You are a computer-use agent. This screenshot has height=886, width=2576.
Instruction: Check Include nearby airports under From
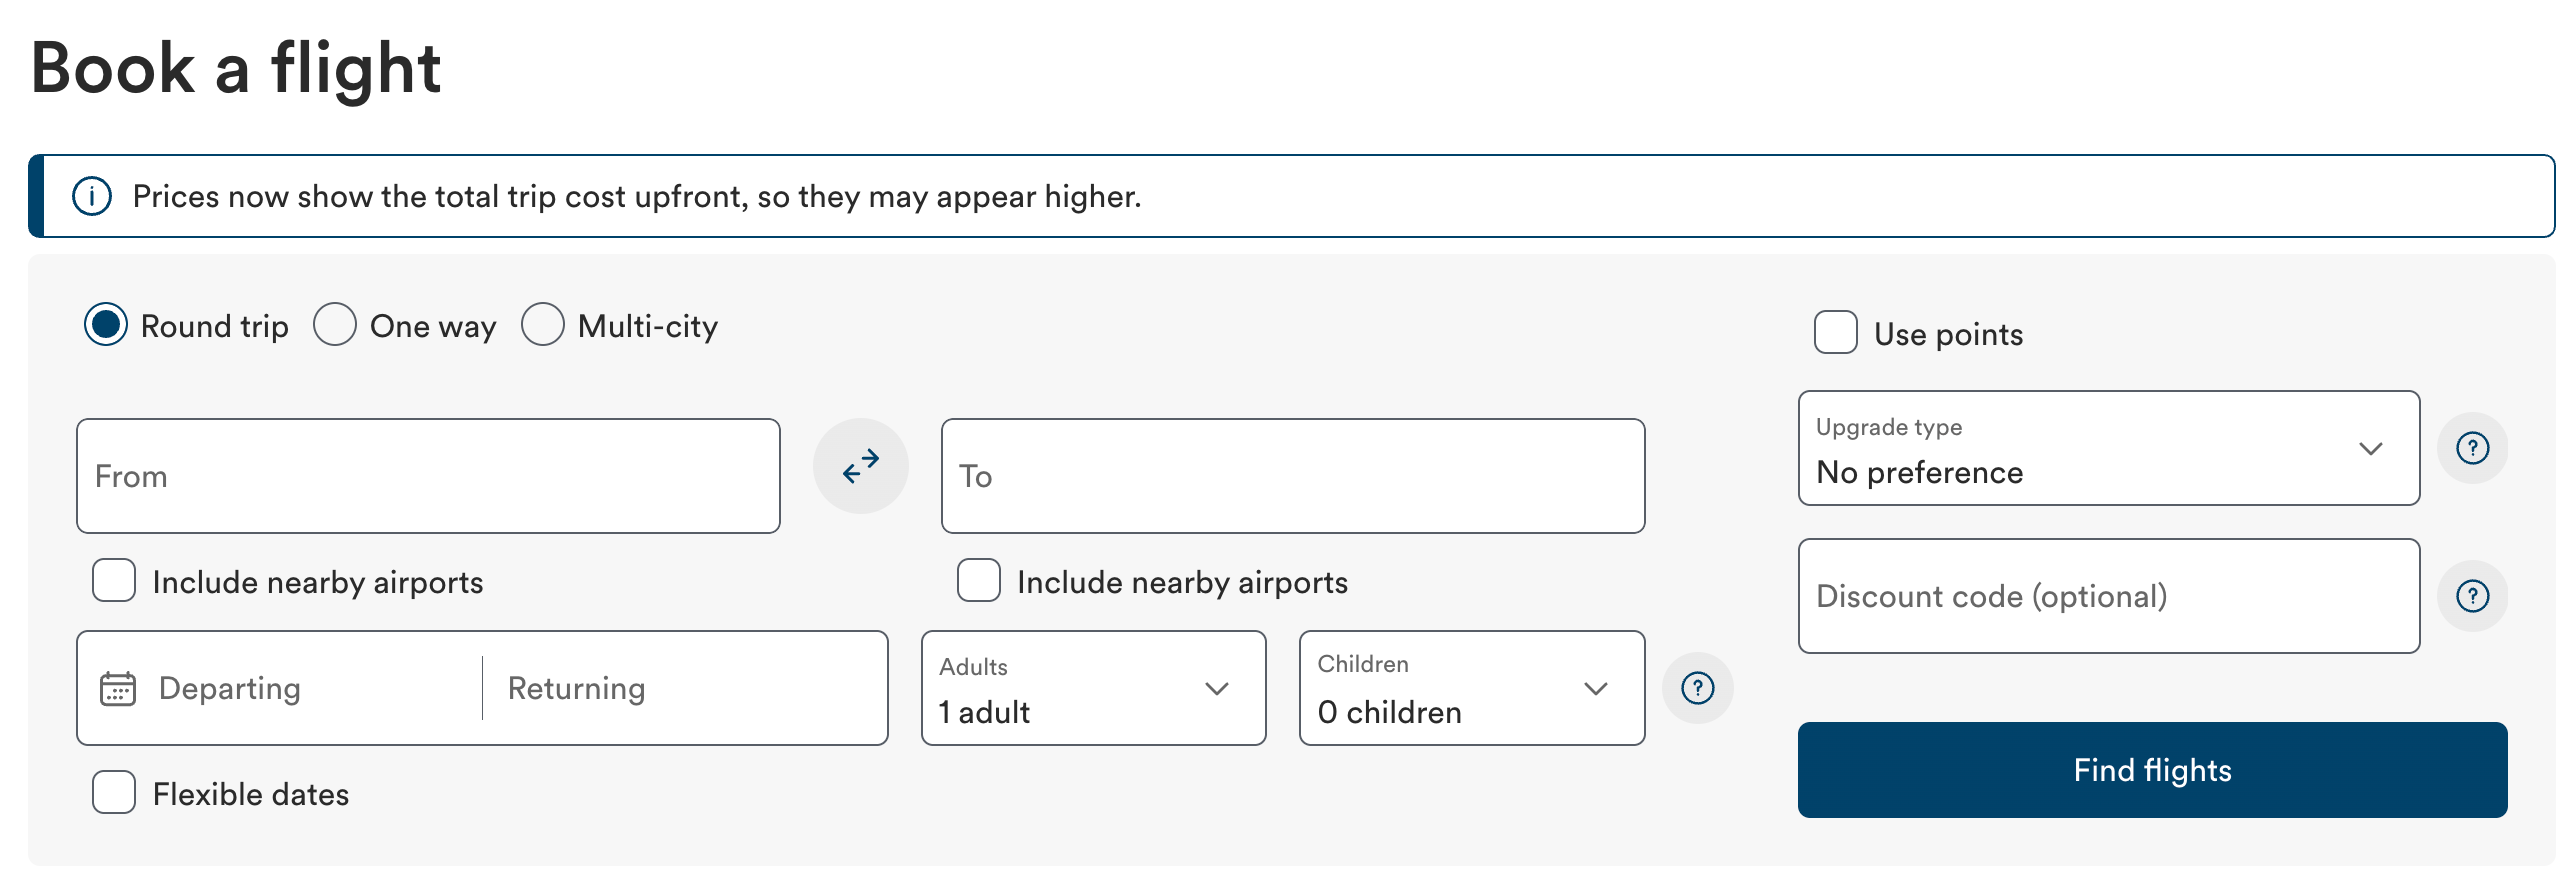[114, 581]
